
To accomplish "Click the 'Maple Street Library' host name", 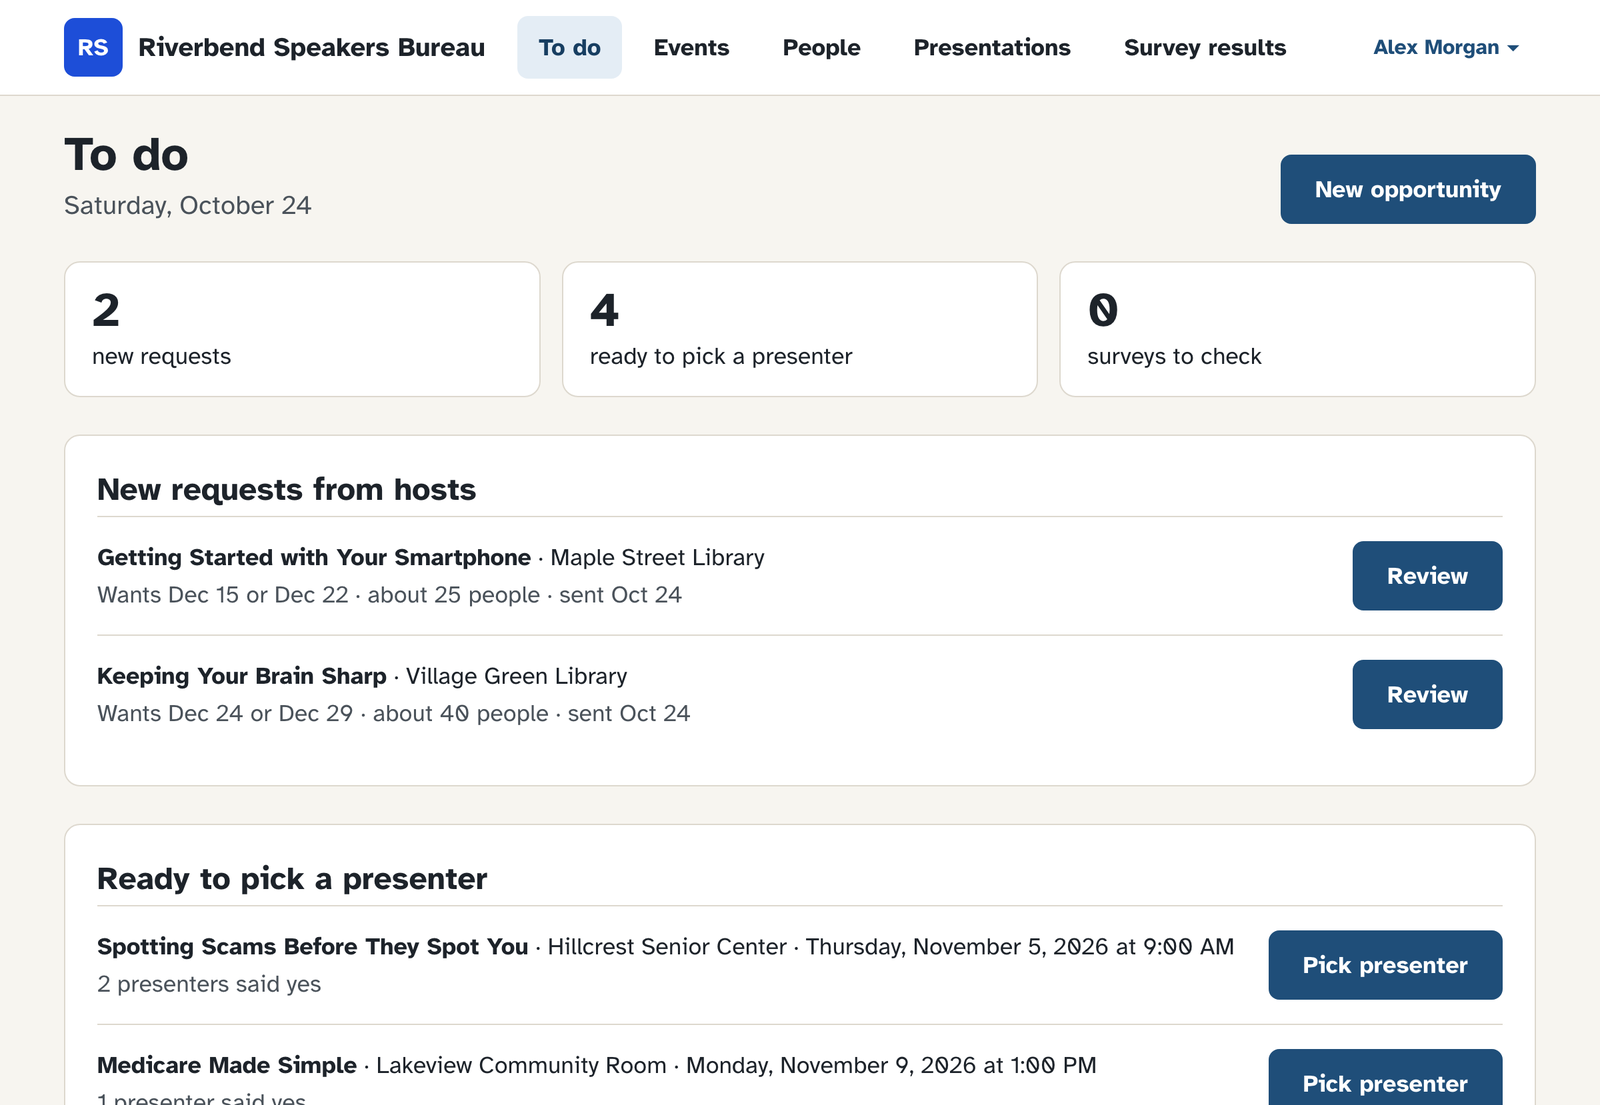I will 657,557.
